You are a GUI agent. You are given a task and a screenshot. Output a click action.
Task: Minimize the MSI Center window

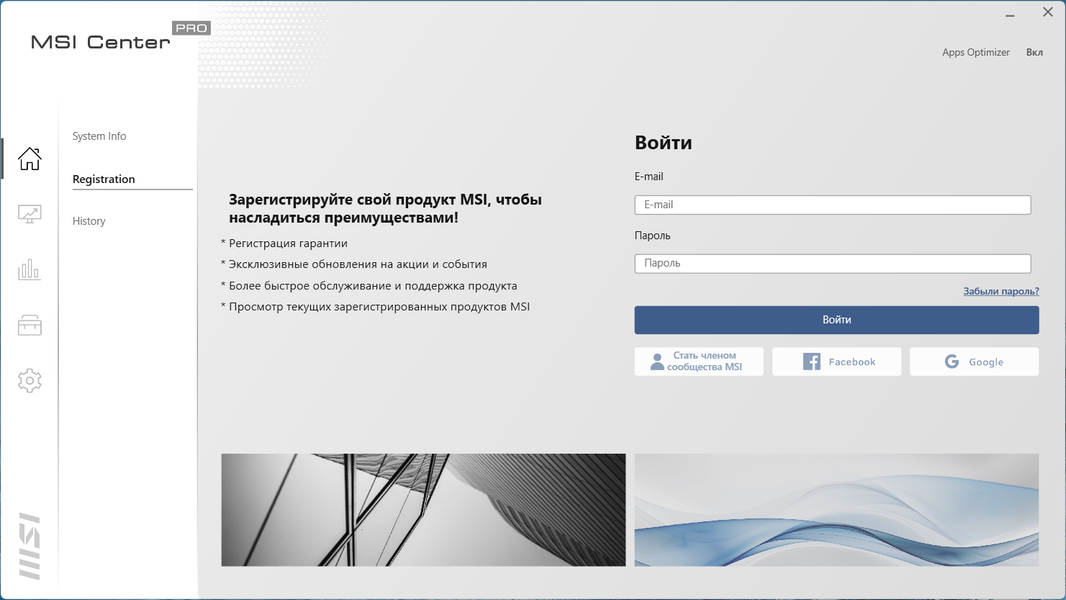(1010, 14)
